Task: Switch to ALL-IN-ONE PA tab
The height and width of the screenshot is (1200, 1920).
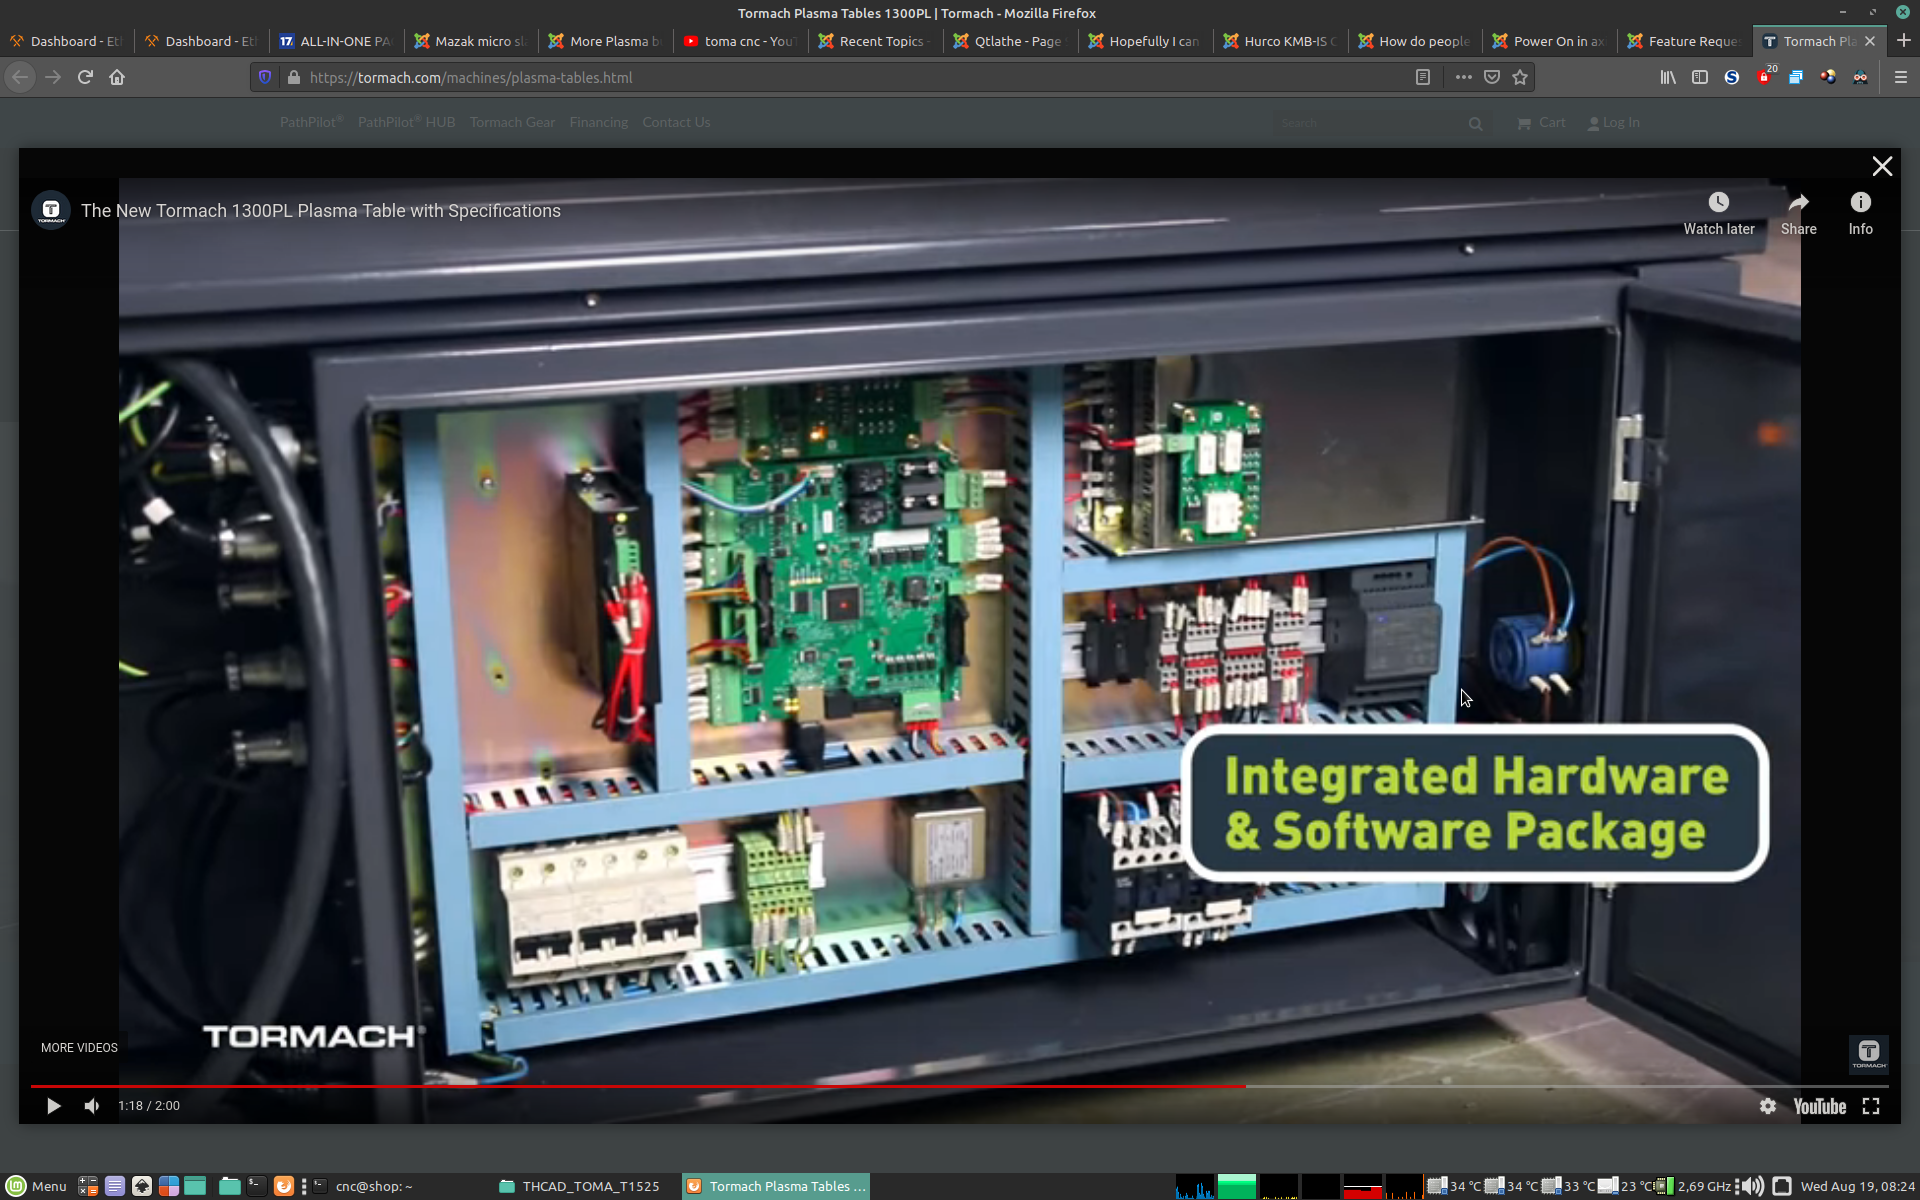Action: click(335, 41)
